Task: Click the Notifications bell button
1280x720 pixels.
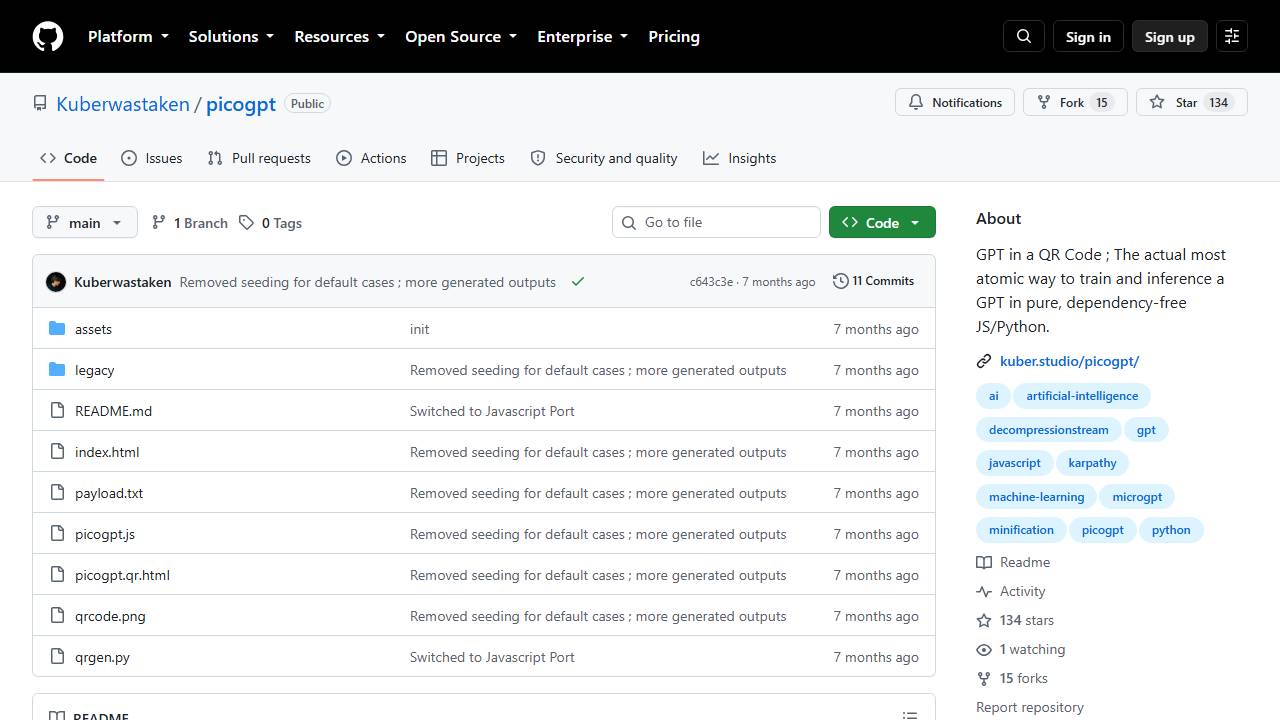Action: tap(955, 102)
